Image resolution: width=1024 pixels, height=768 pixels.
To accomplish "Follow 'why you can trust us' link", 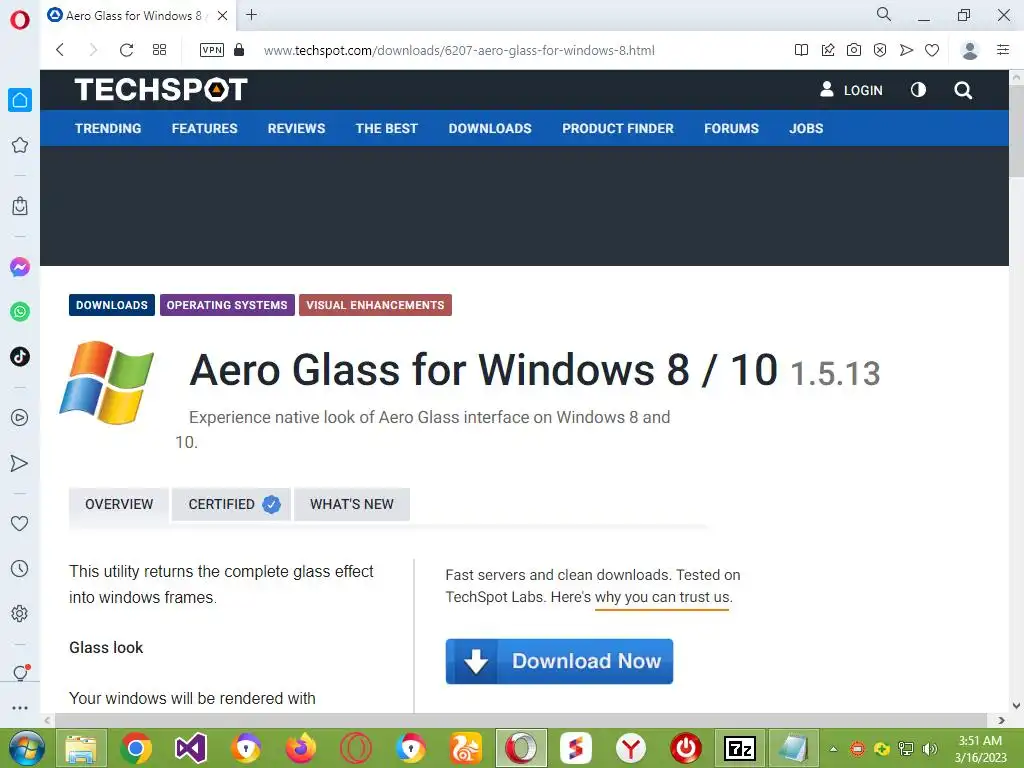I will click(664, 597).
